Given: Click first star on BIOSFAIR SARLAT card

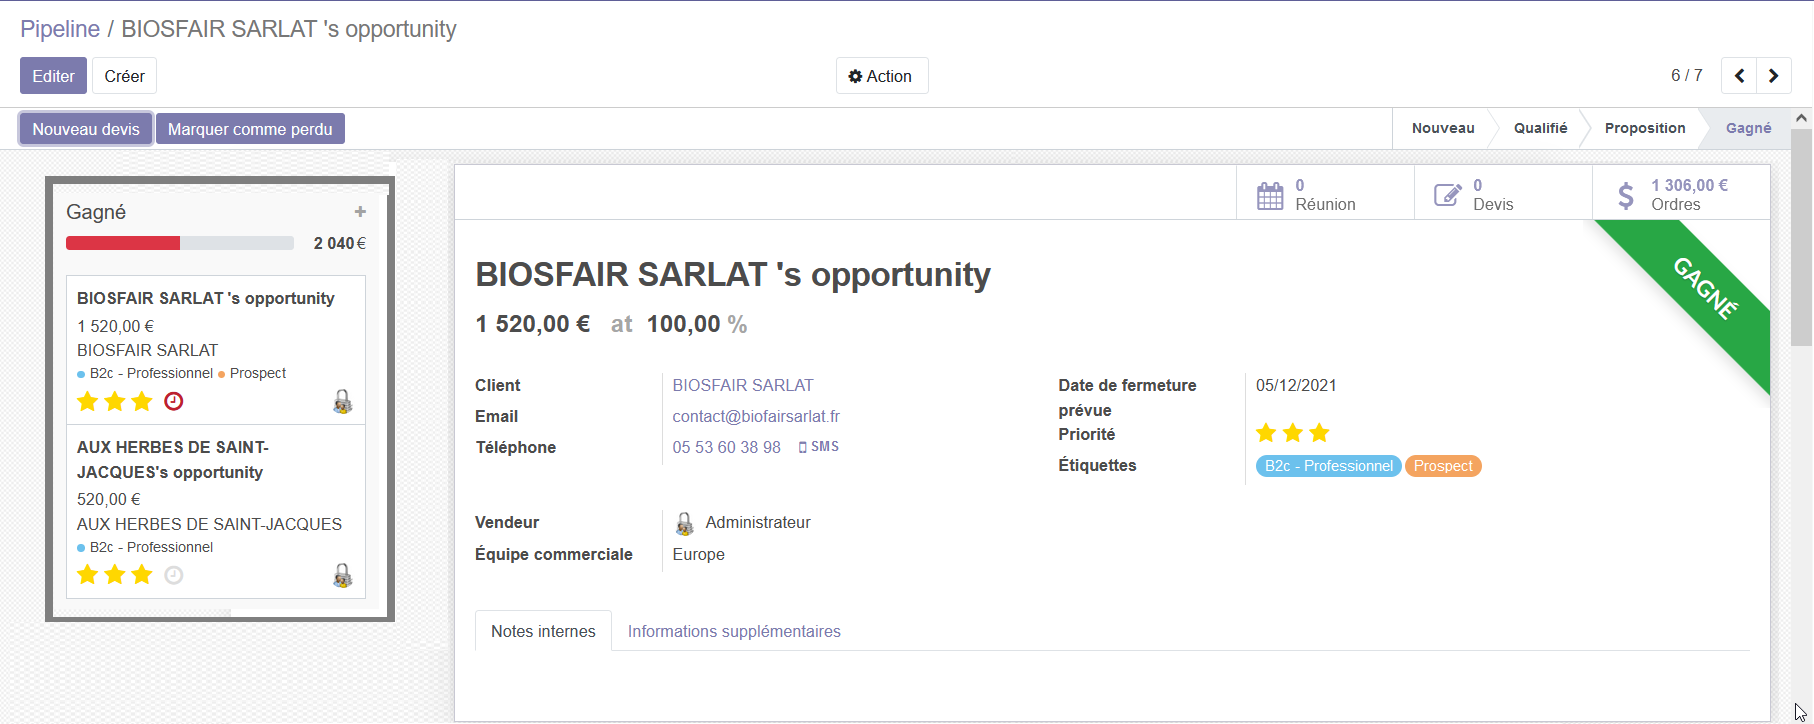Looking at the screenshot, I should click(x=88, y=401).
